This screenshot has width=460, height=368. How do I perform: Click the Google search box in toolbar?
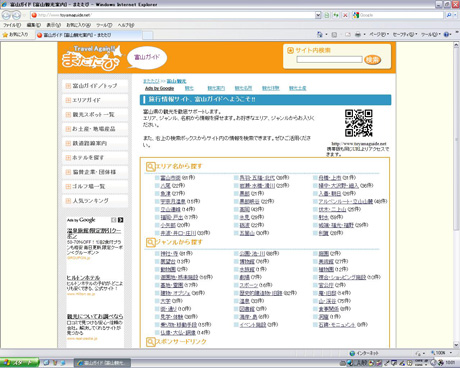click(x=398, y=15)
